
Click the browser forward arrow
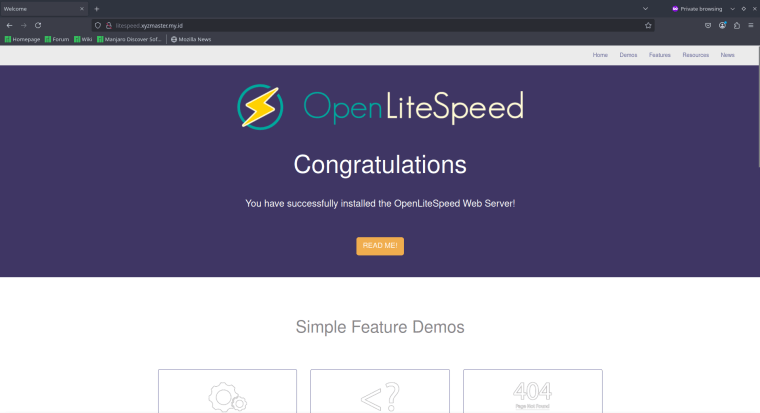point(23,26)
